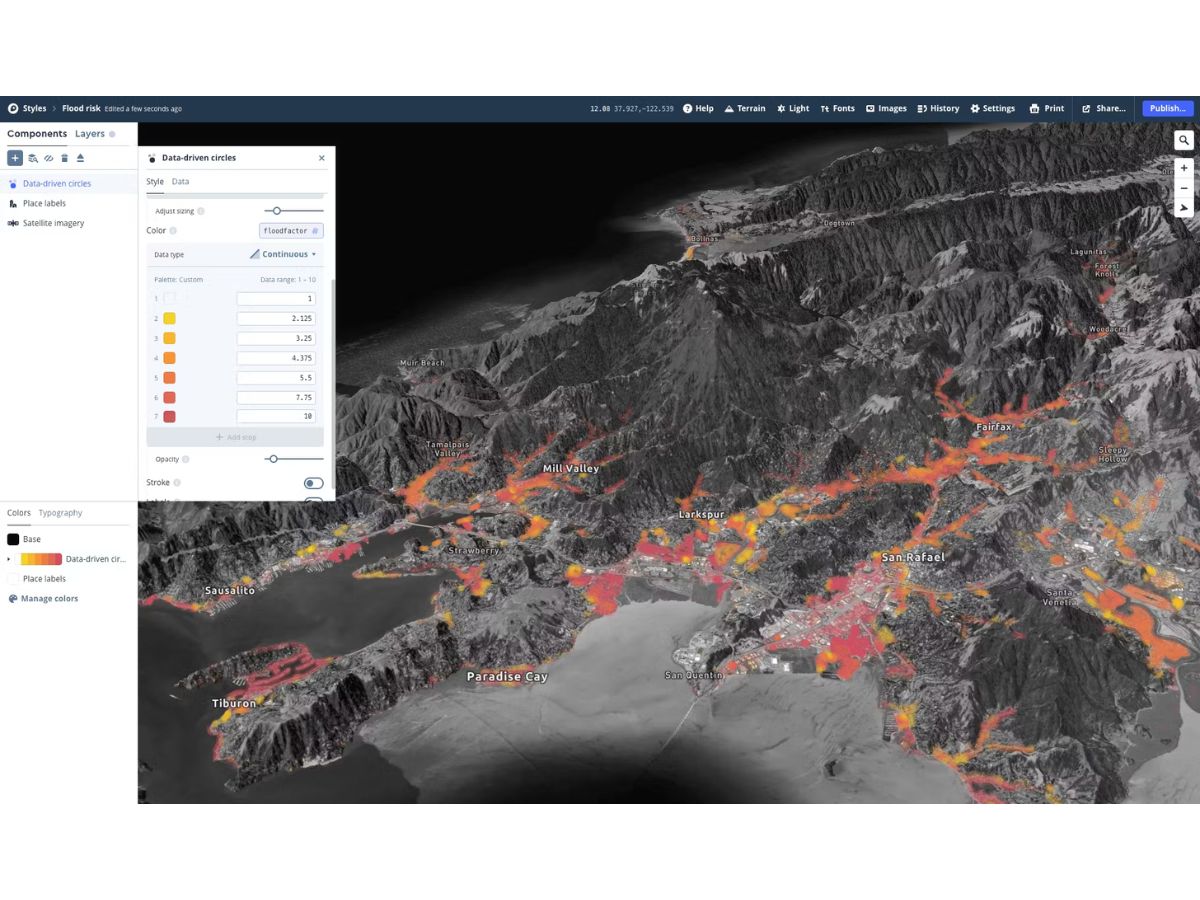Image resolution: width=1200 pixels, height=900 pixels.
Task: Open Images manager in the top toolbar
Action: 886,108
